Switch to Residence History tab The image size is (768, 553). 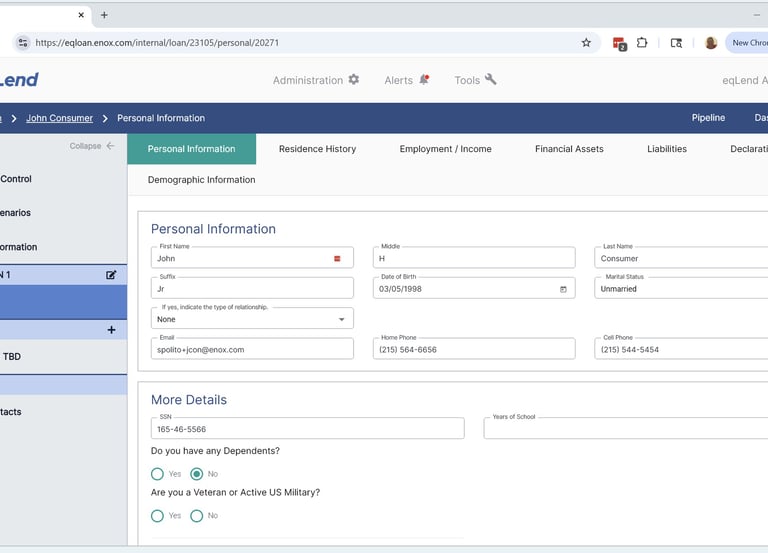(317, 149)
